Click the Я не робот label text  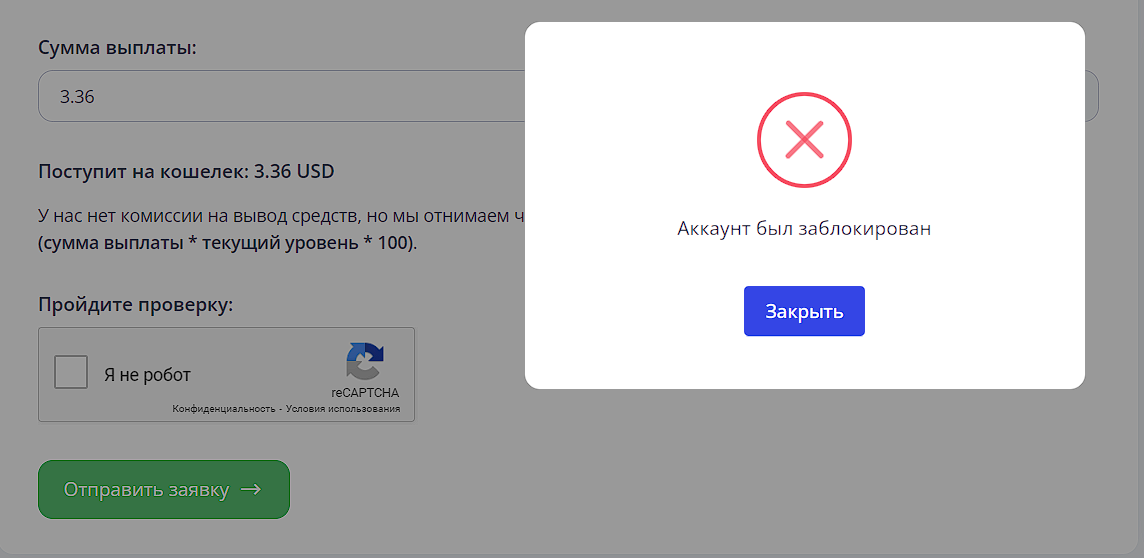tap(147, 376)
